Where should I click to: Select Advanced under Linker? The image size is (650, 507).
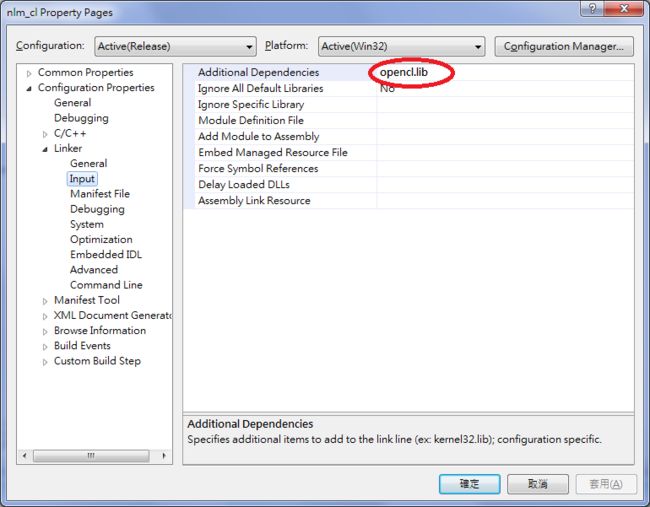tap(94, 269)
